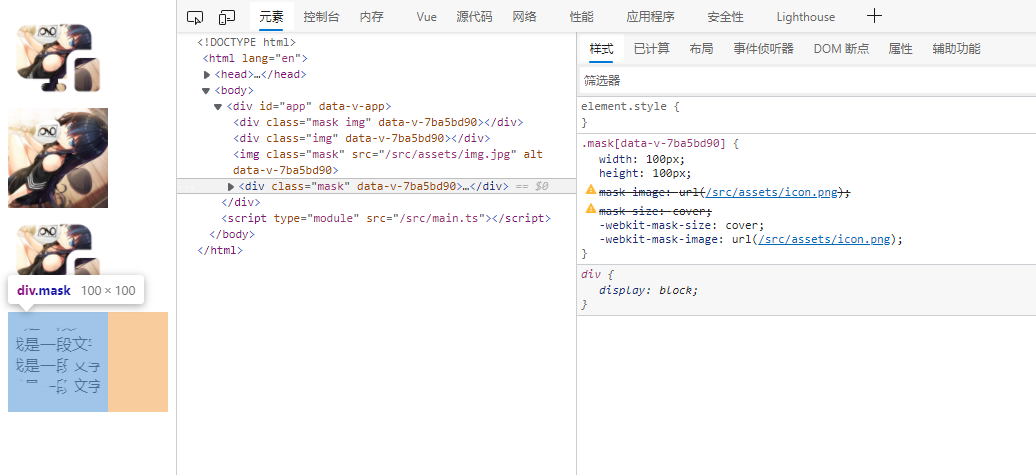Select the 布局 sidebar tab

701,49
